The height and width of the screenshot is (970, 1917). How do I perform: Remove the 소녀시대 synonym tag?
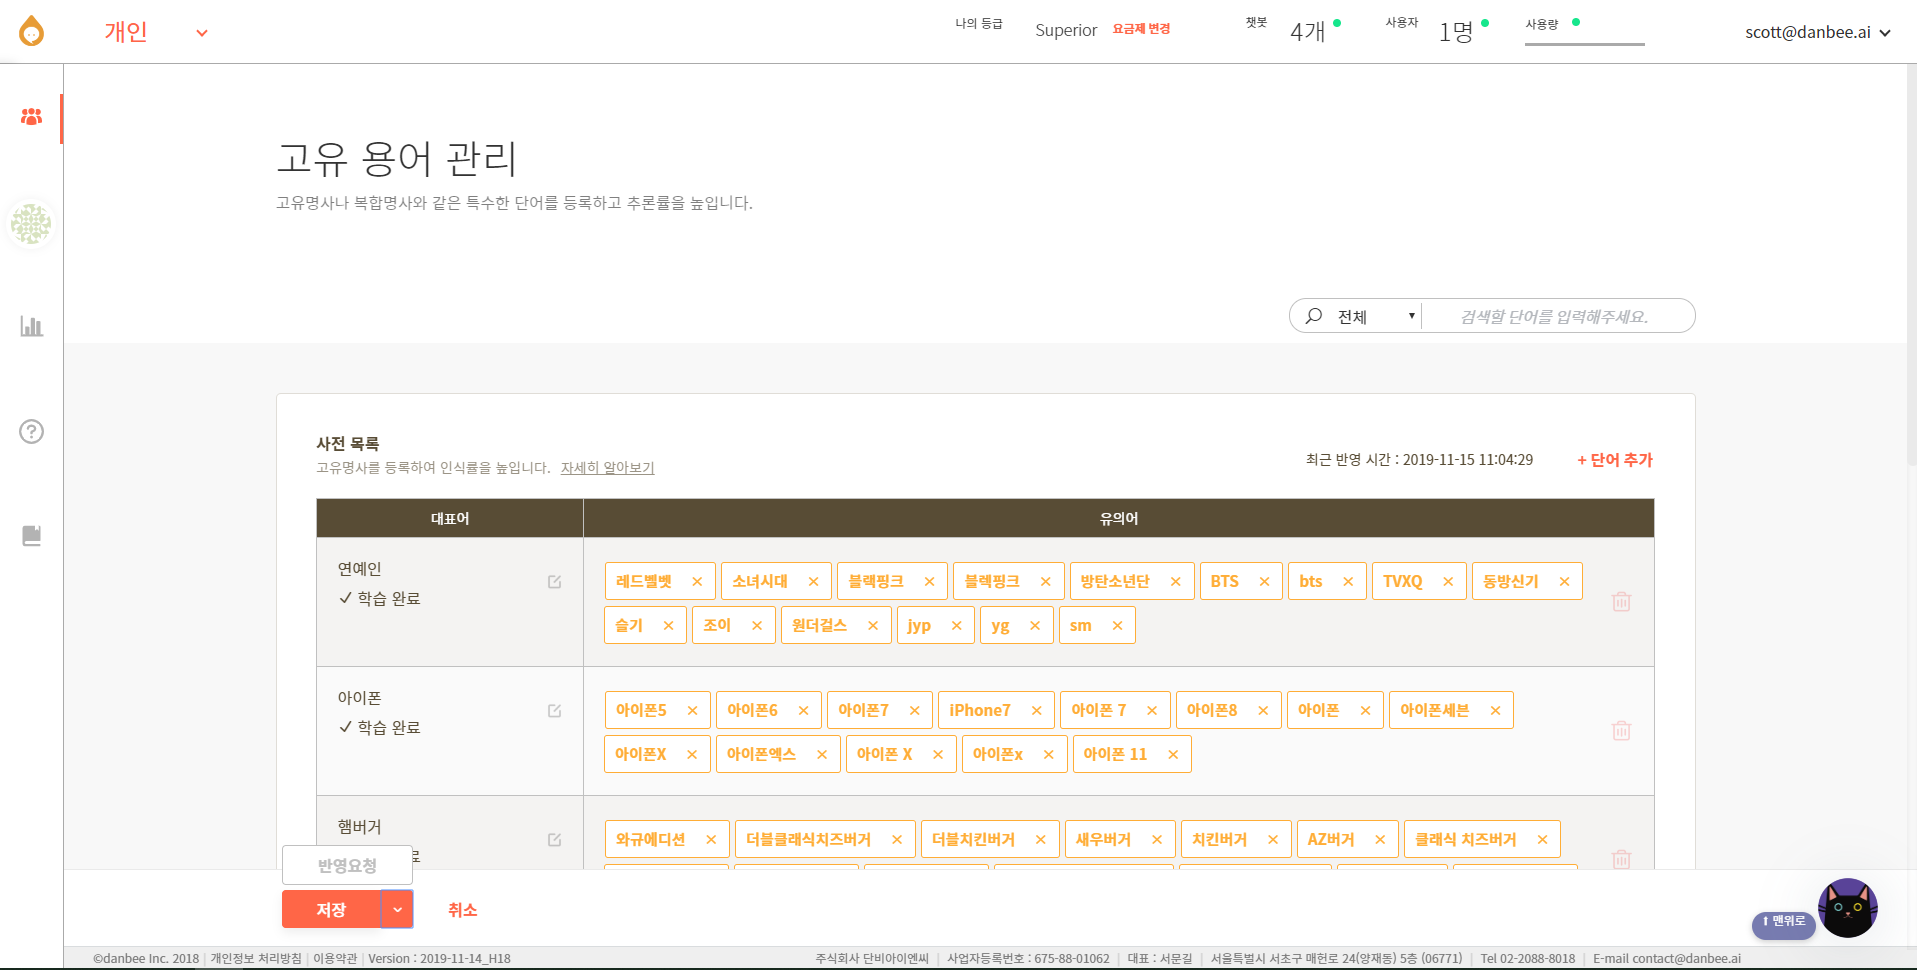[813, 582]
